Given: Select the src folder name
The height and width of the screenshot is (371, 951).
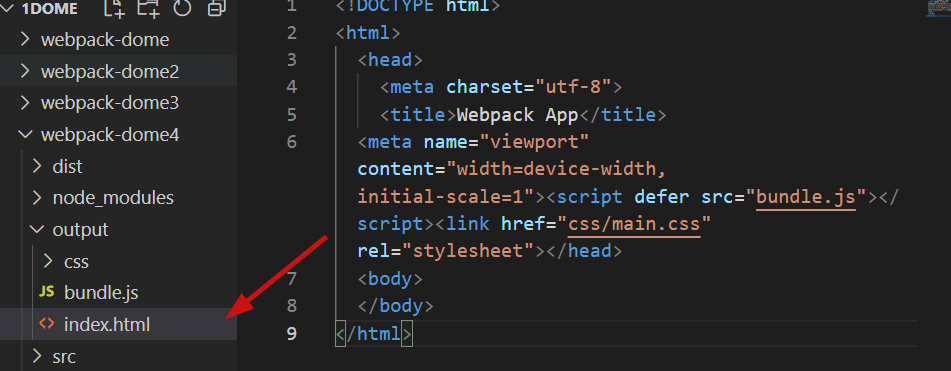Looking at the screenshot, I should [64, 356].
